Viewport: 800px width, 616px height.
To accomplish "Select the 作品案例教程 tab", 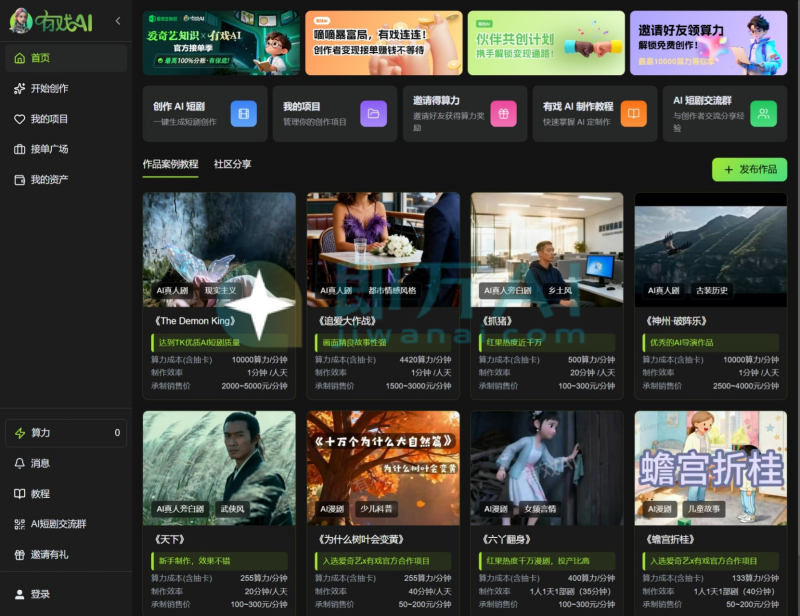I will (x=170, y=164).
